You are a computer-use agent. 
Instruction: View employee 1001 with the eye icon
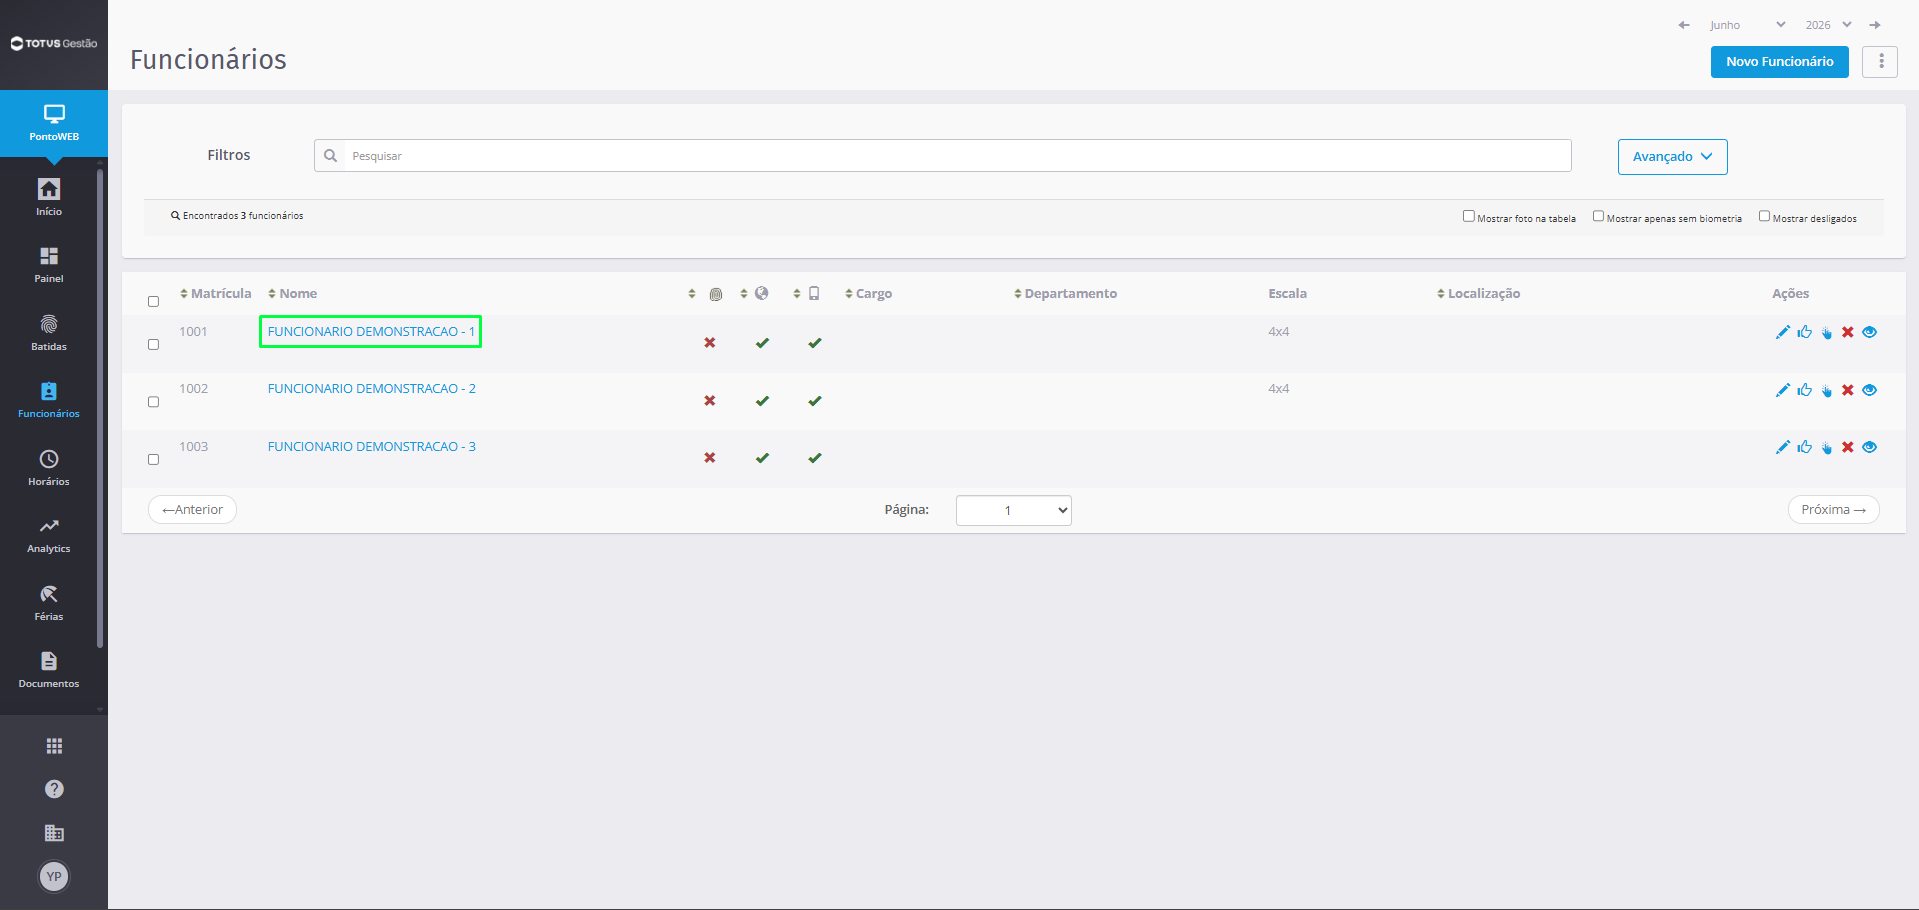tap(1870, 332)
